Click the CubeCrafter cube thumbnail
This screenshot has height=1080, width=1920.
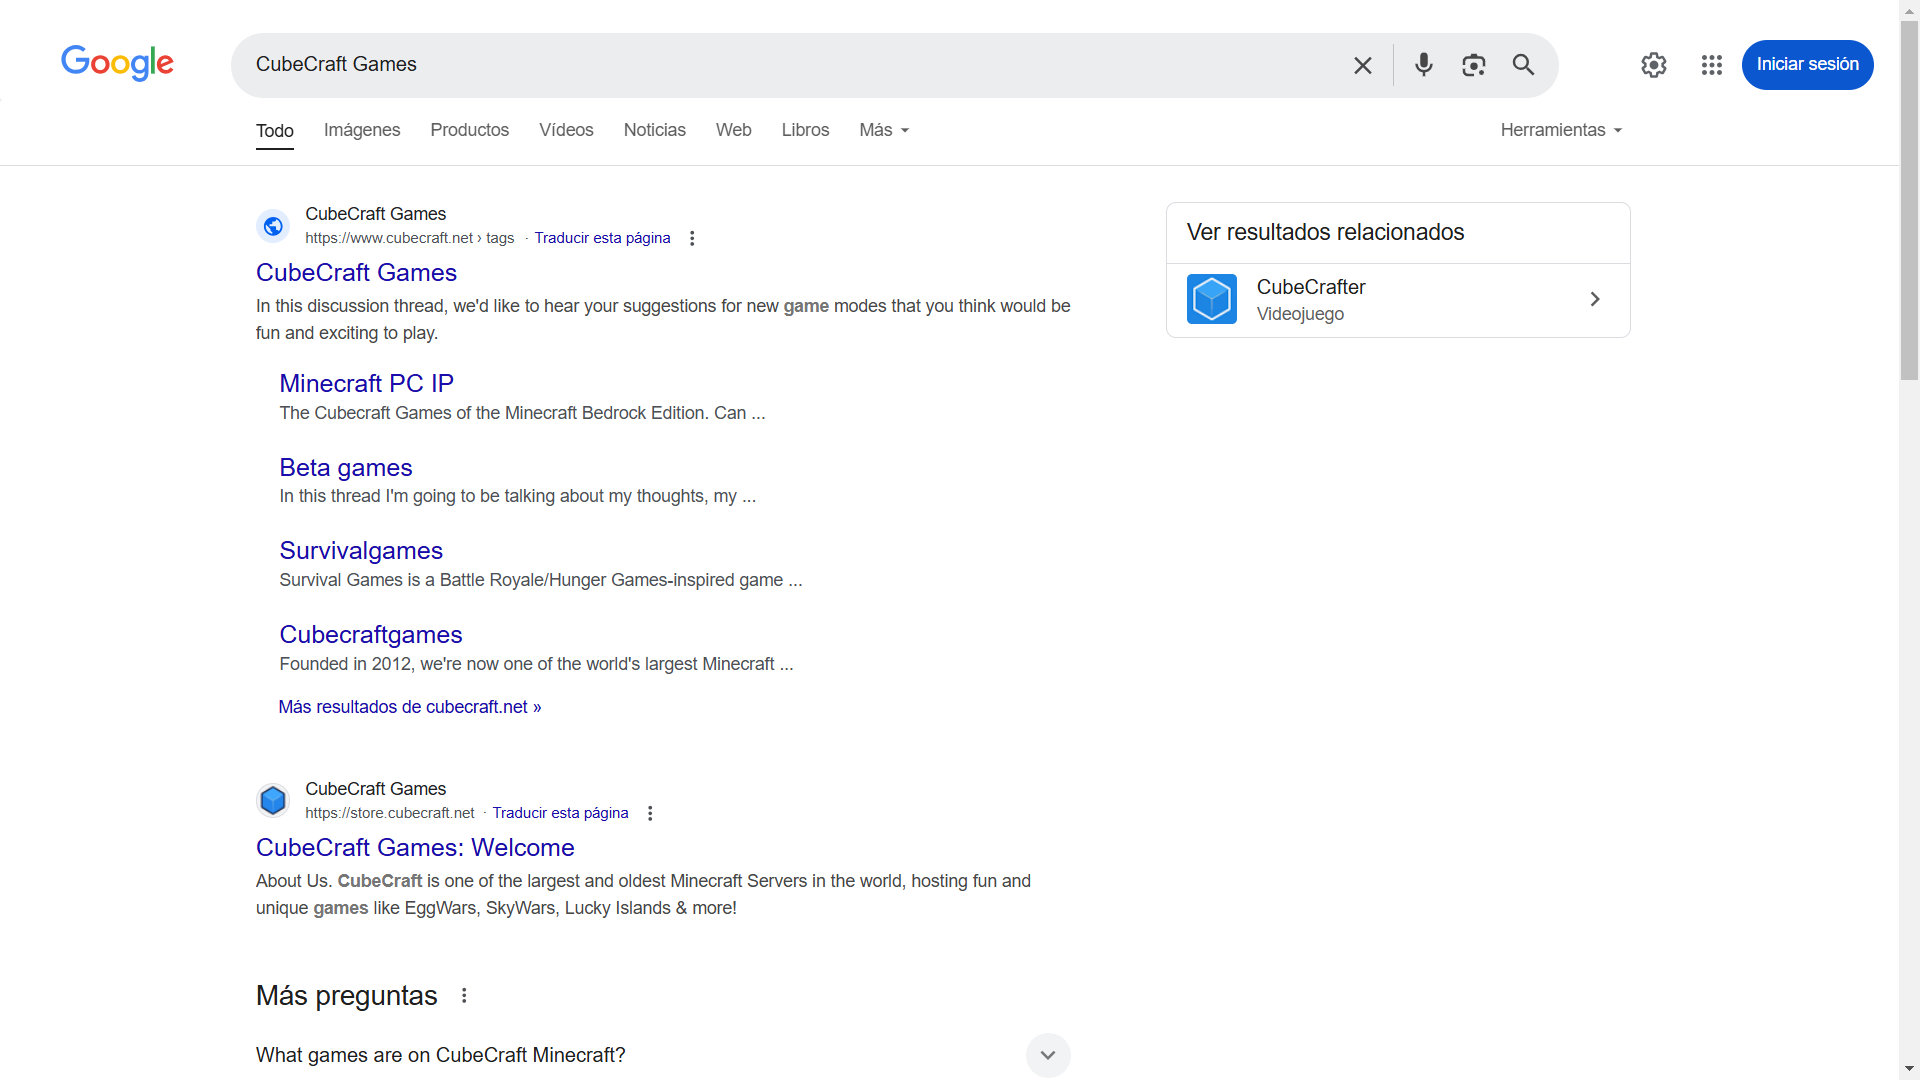[1212, 299]
